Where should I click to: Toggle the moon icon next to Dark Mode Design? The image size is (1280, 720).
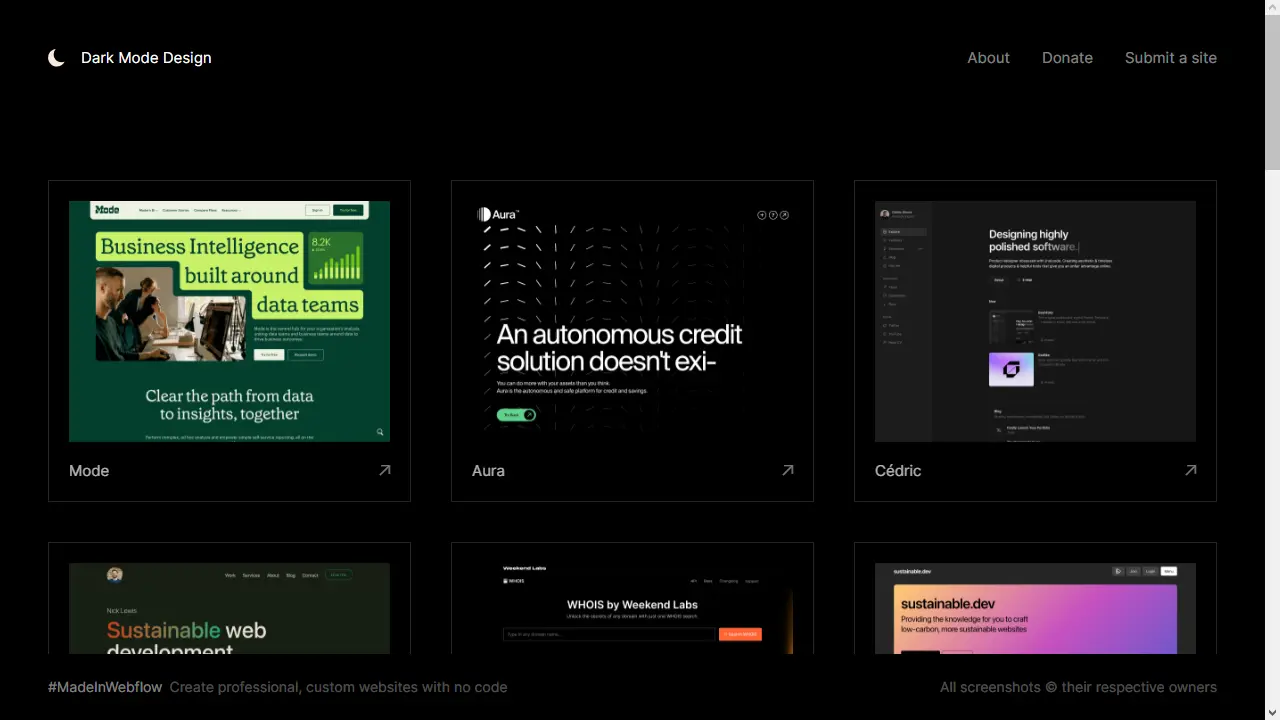point(56,57)
